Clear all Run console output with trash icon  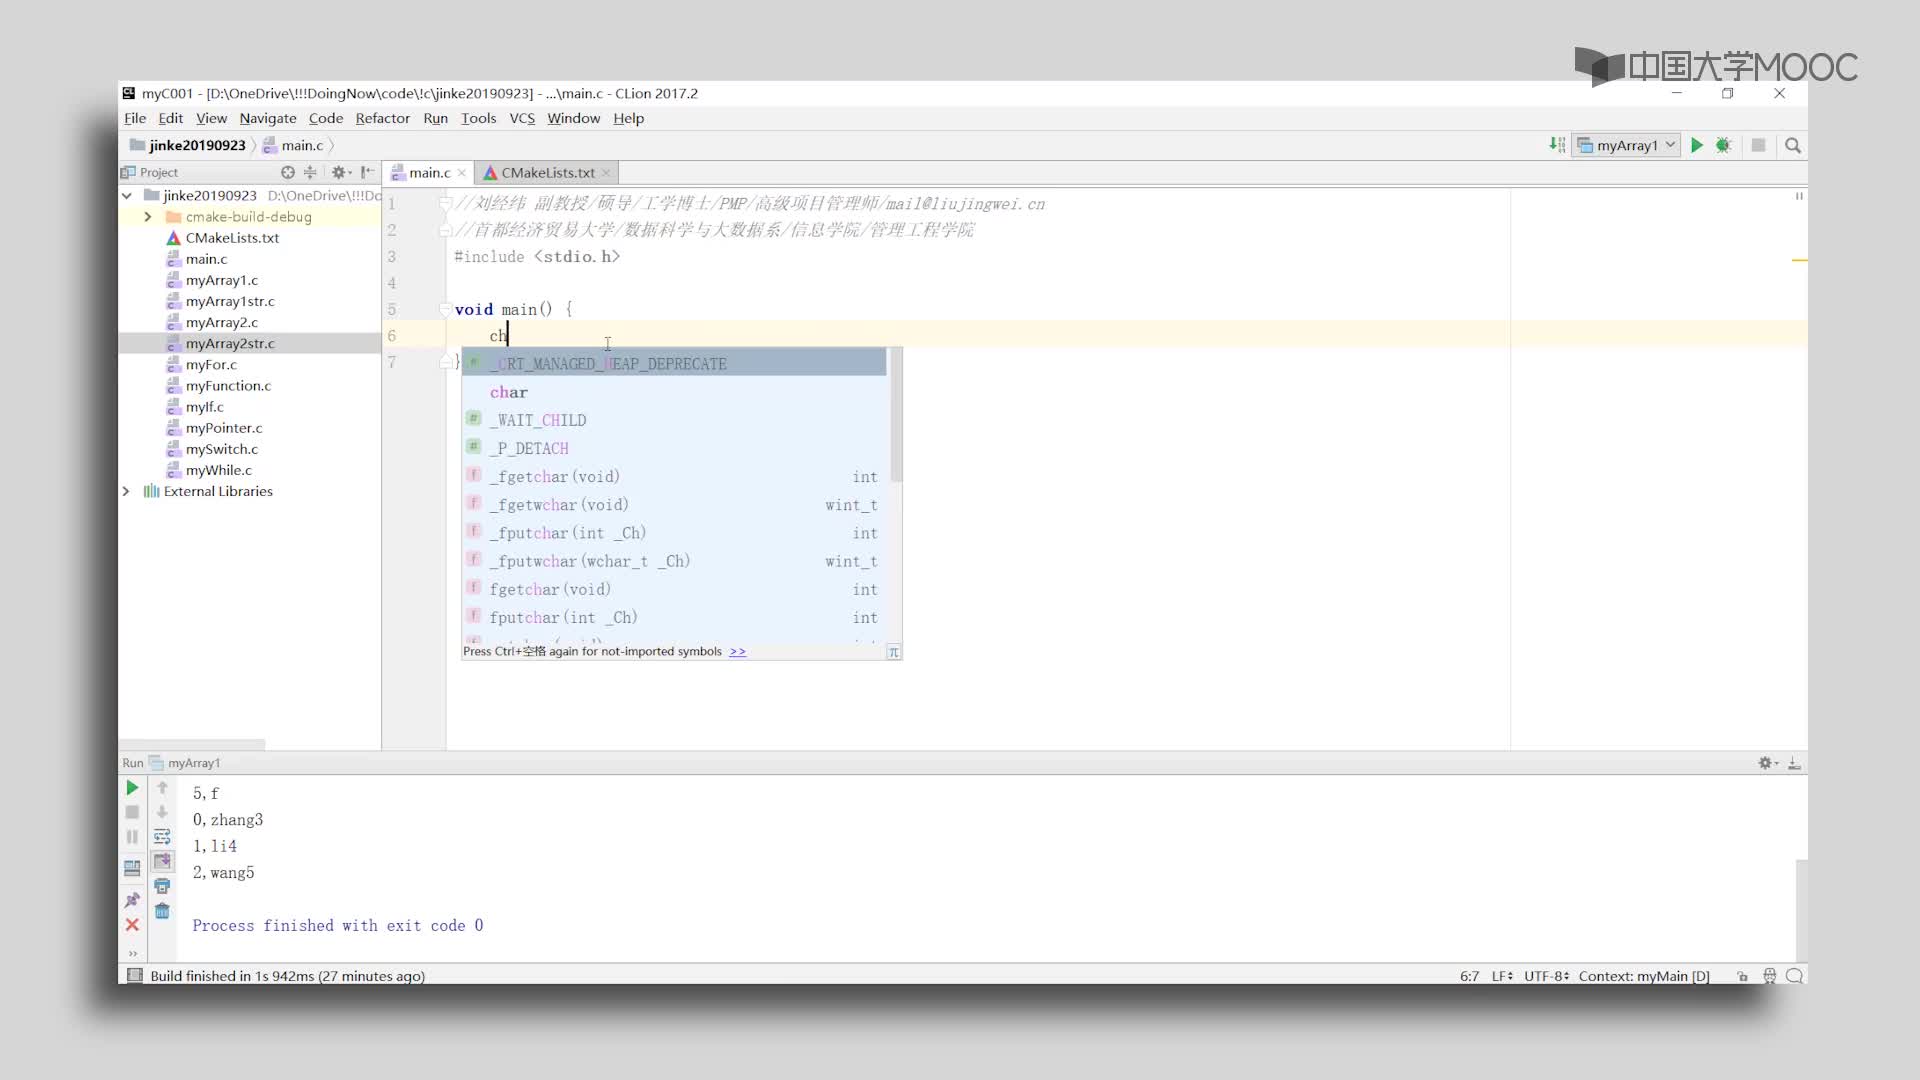click(162, 911)
